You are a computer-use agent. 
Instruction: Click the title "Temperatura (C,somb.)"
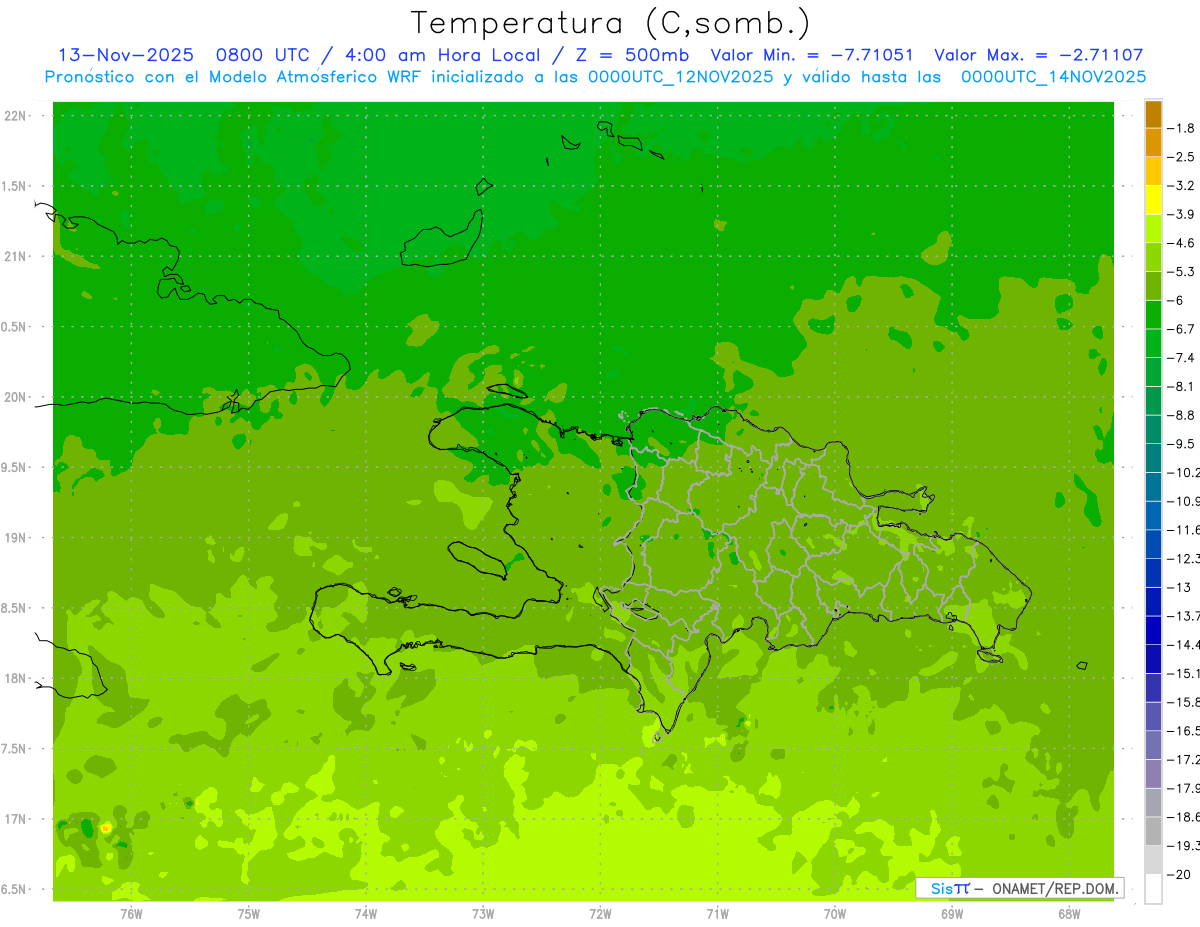(x=610, y=24)
